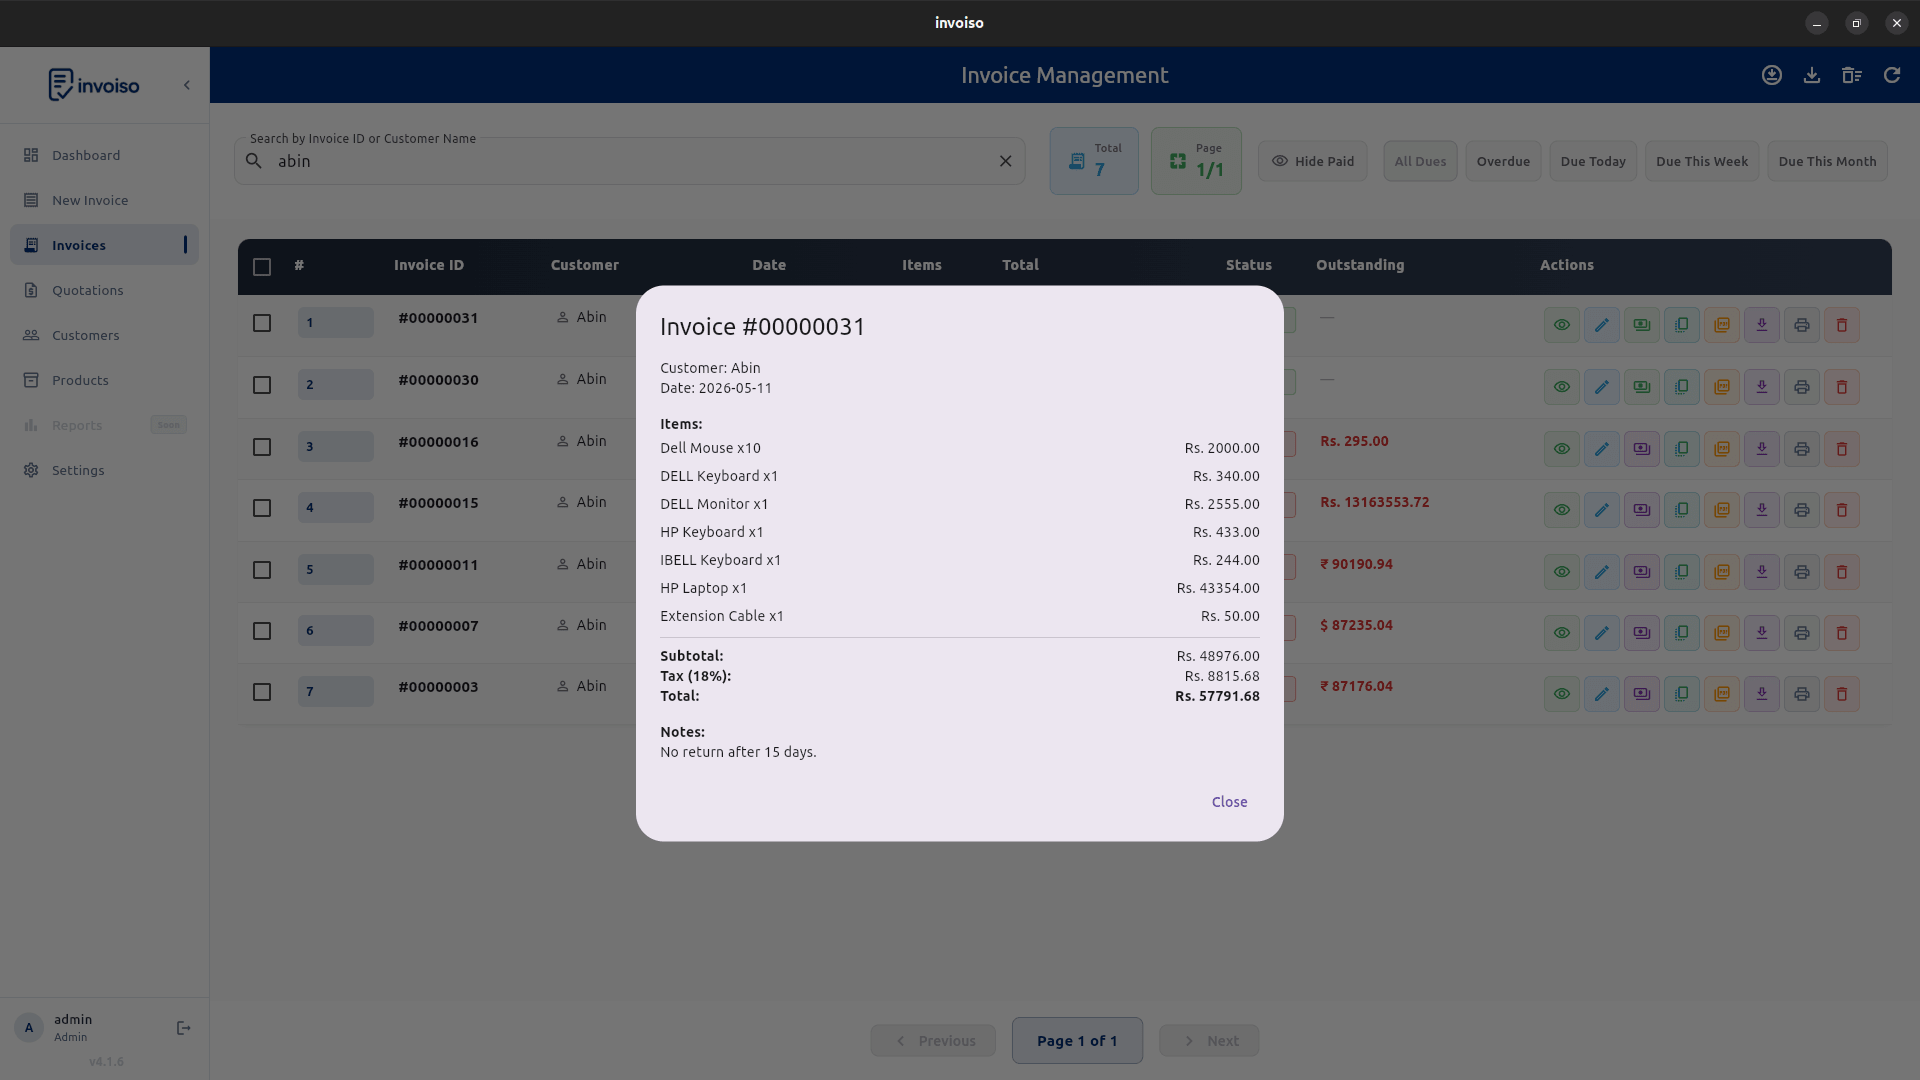The image size is (1920, 1080).
Task: Tick checkbox for invoice #00000031
Action: tap(262, 323)
